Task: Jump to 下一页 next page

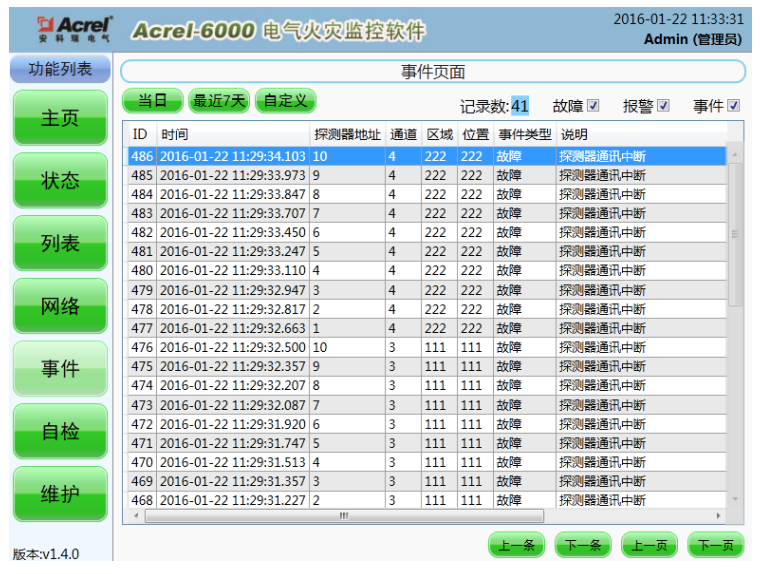Action: 715,545
